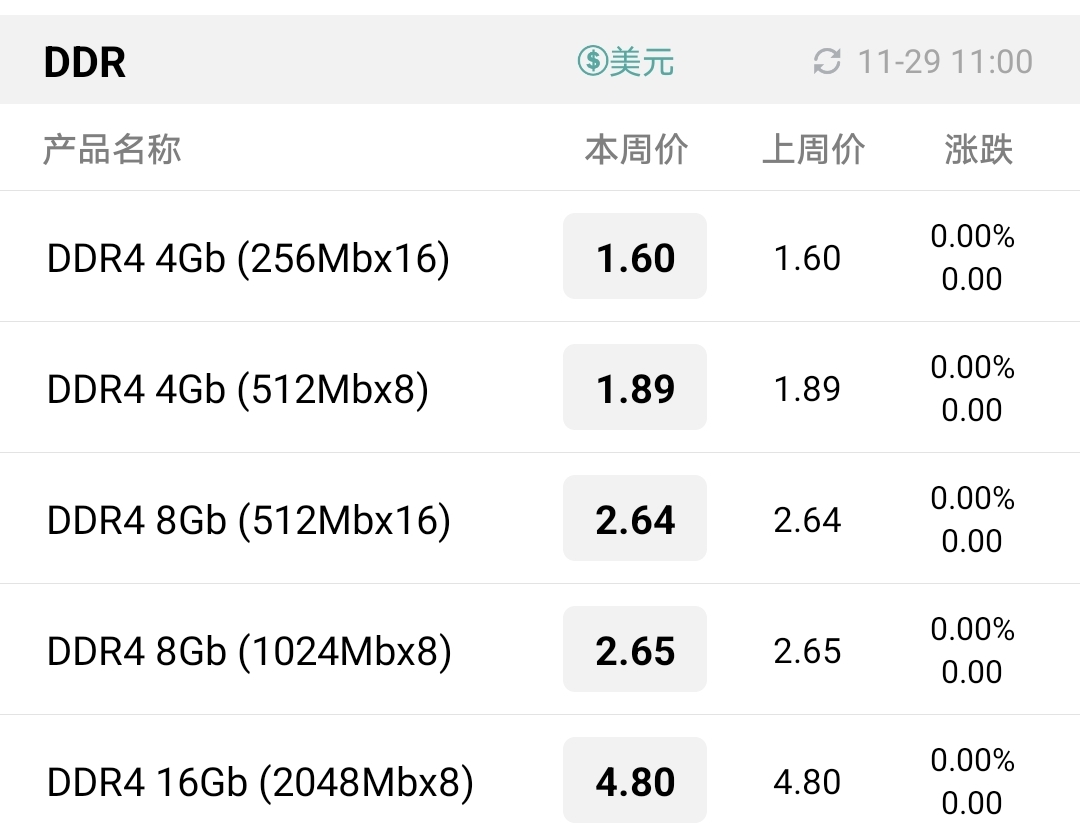Select DDR4 8Gb (512Mbx16) product name
1080x835 pixels.
point(248,520)
